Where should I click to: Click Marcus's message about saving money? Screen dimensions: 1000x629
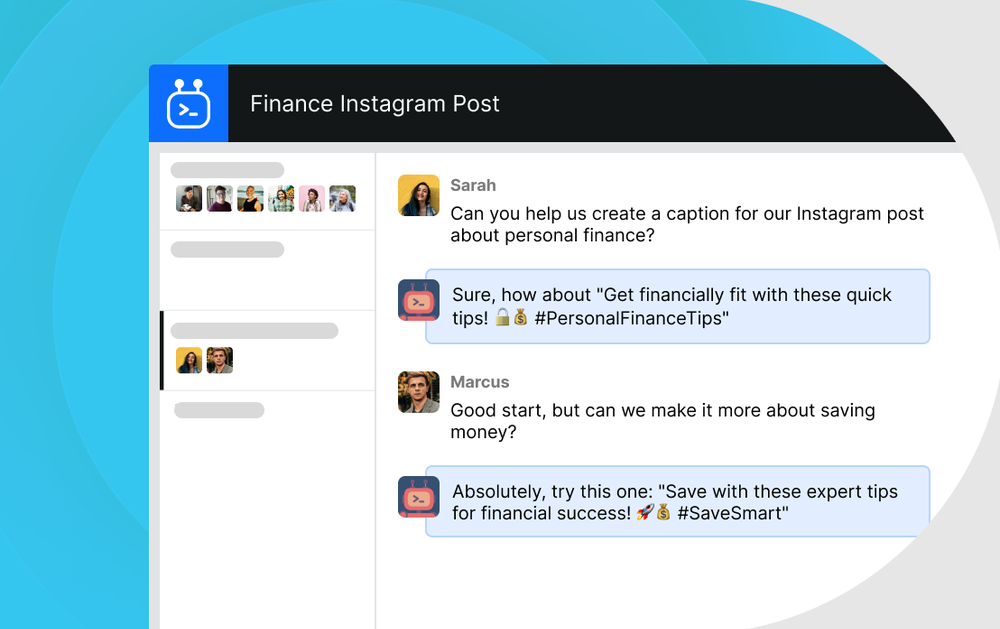(663, 421)
